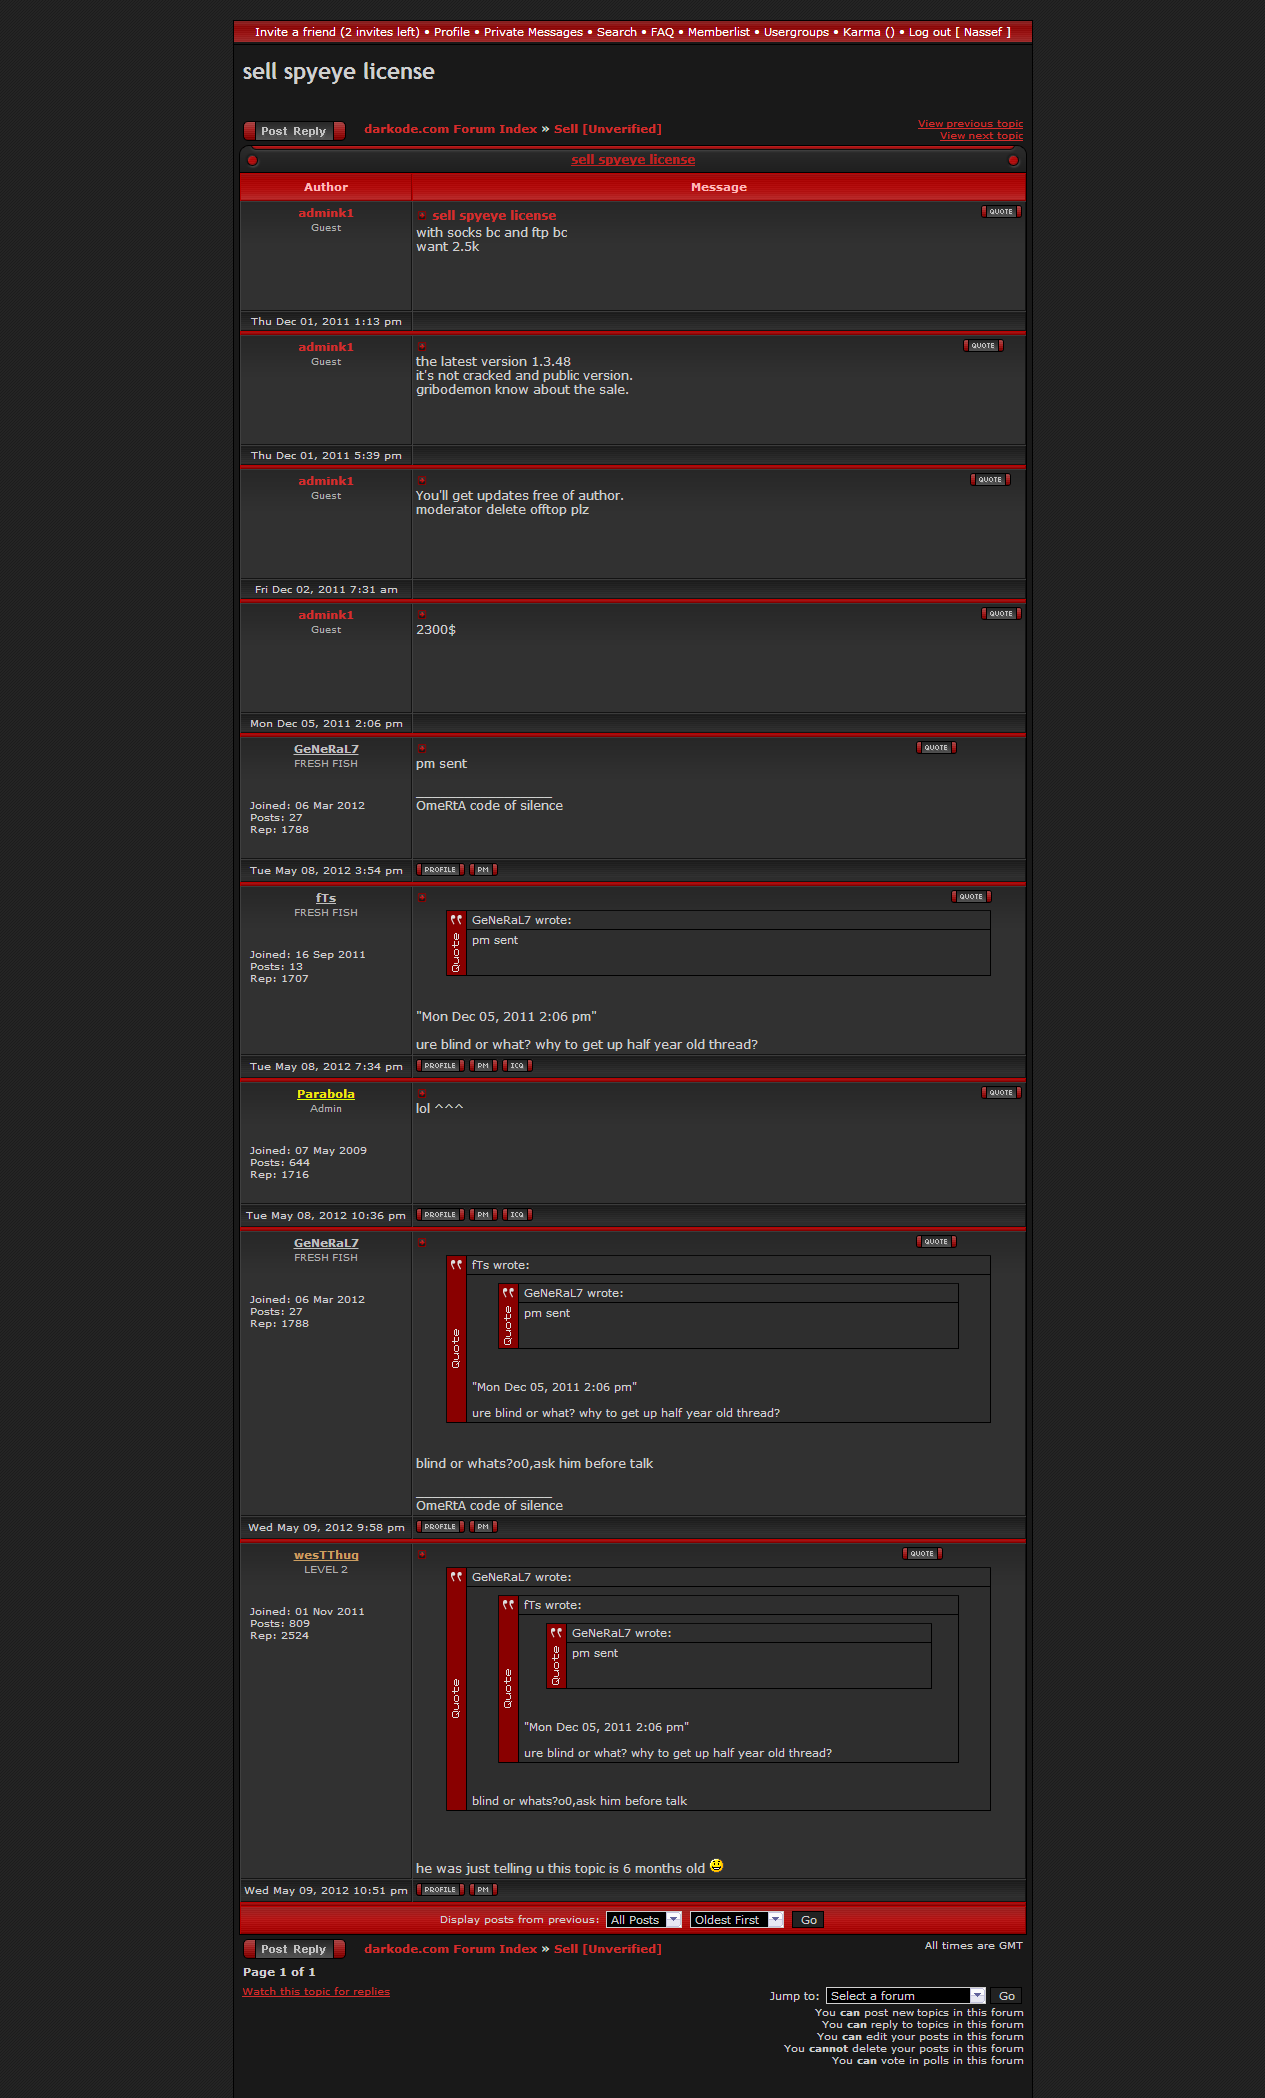The image size is (1265, 2098).
Task: Open Private Messages from top menu
Action: 533,32
